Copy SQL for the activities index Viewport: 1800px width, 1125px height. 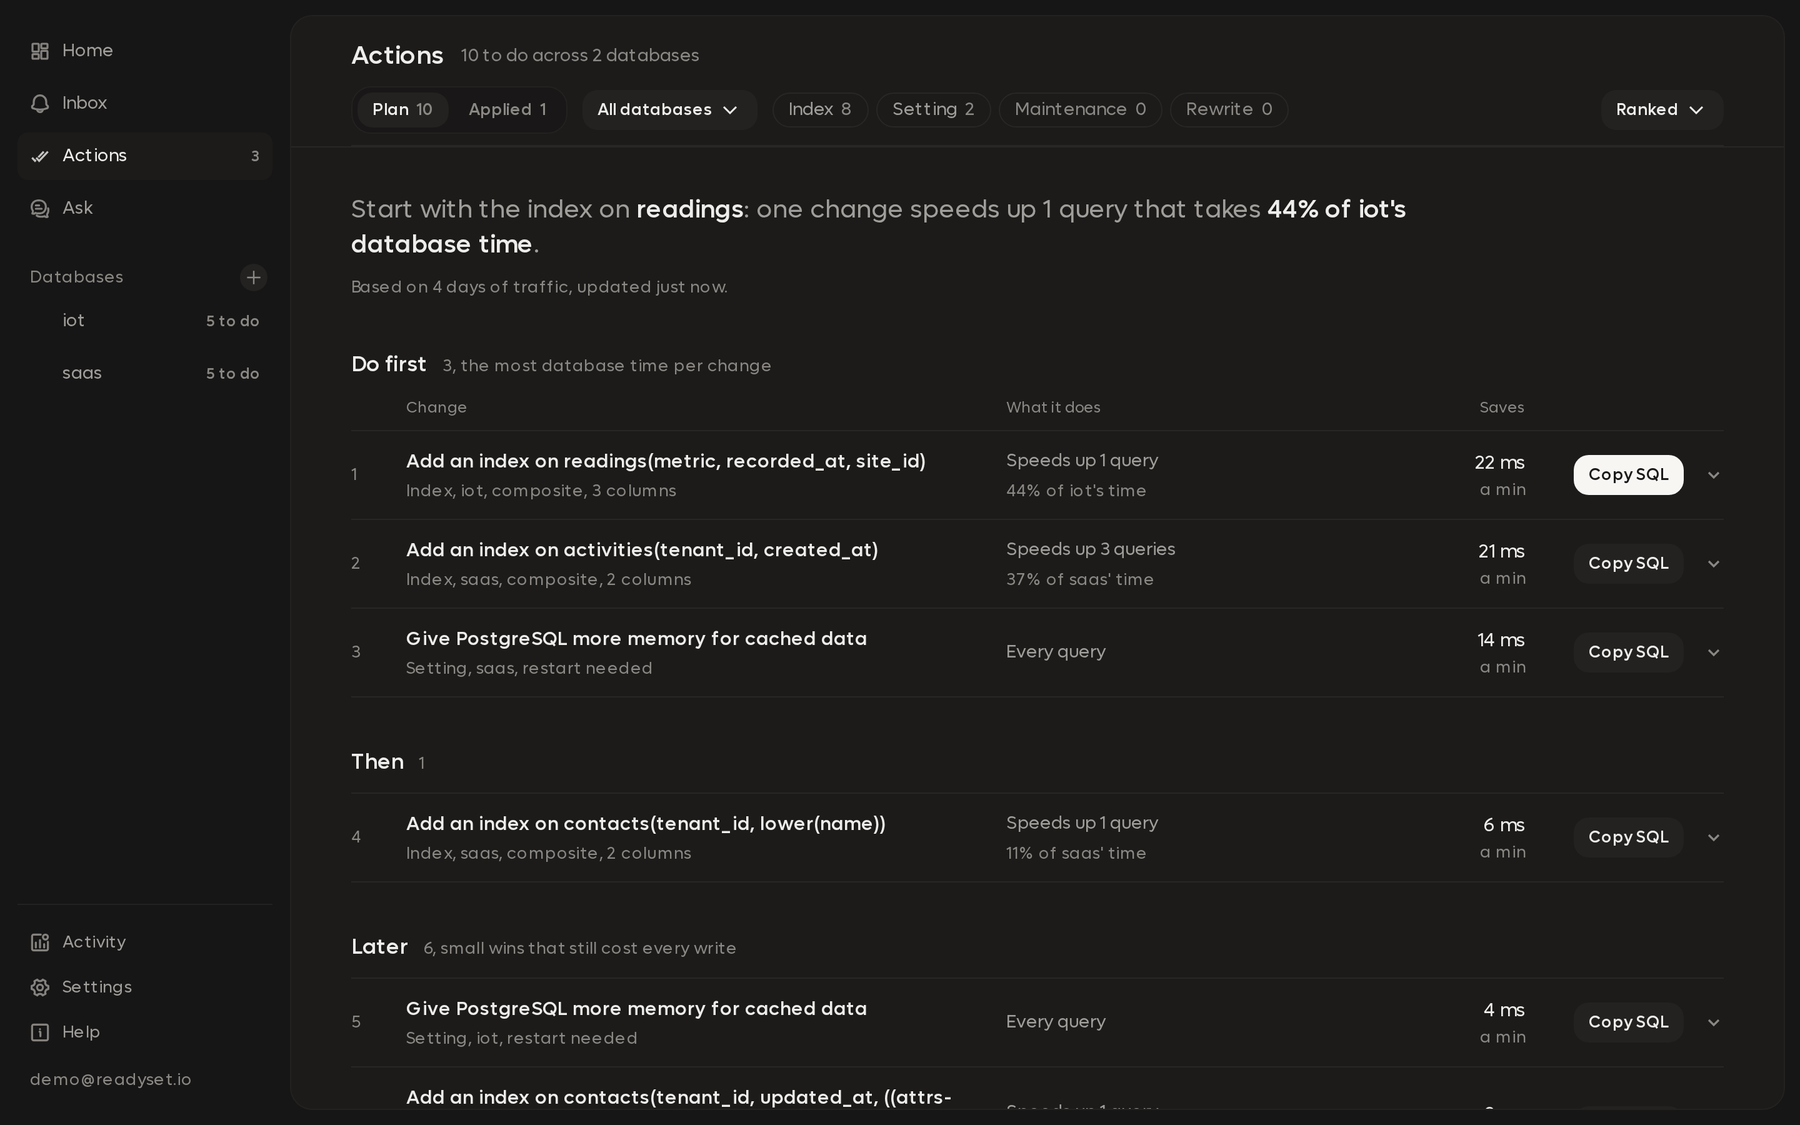[1628, 564]
